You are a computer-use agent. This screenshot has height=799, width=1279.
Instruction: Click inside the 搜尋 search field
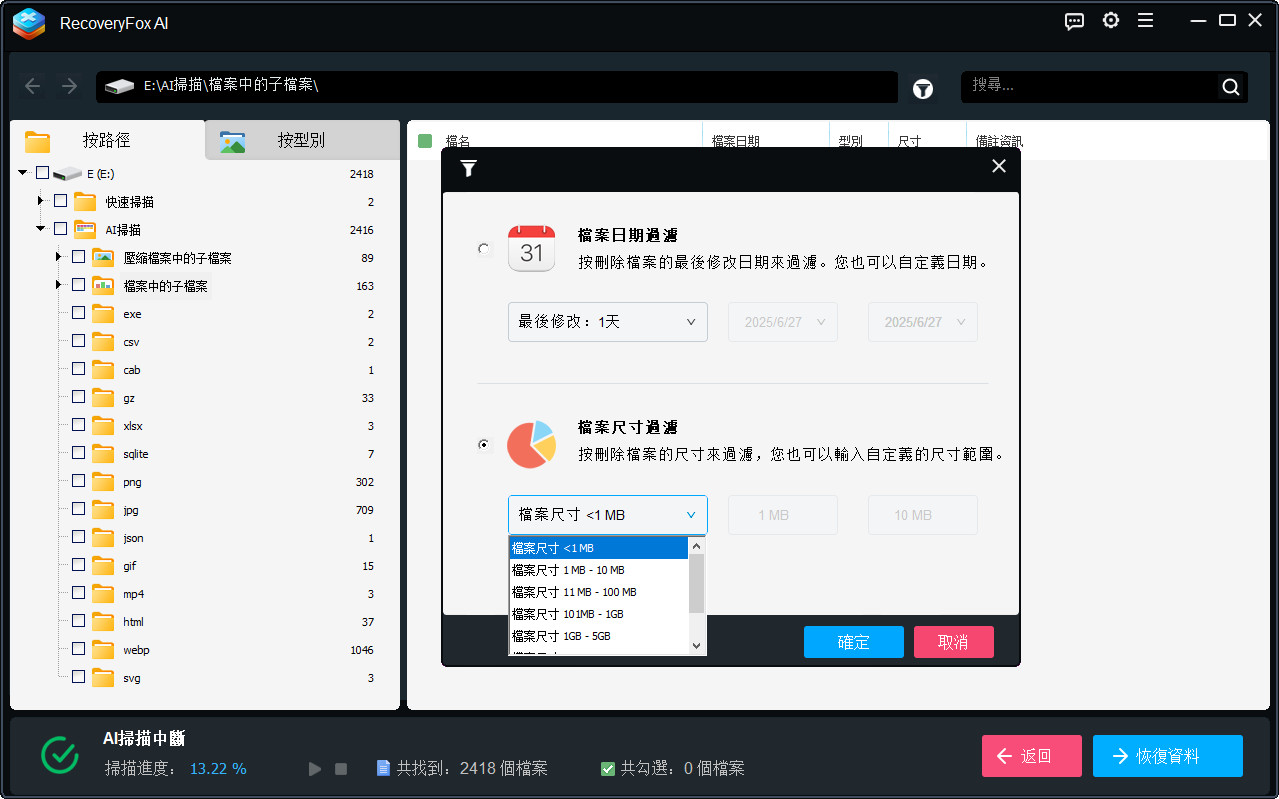tap(1080, 87)
